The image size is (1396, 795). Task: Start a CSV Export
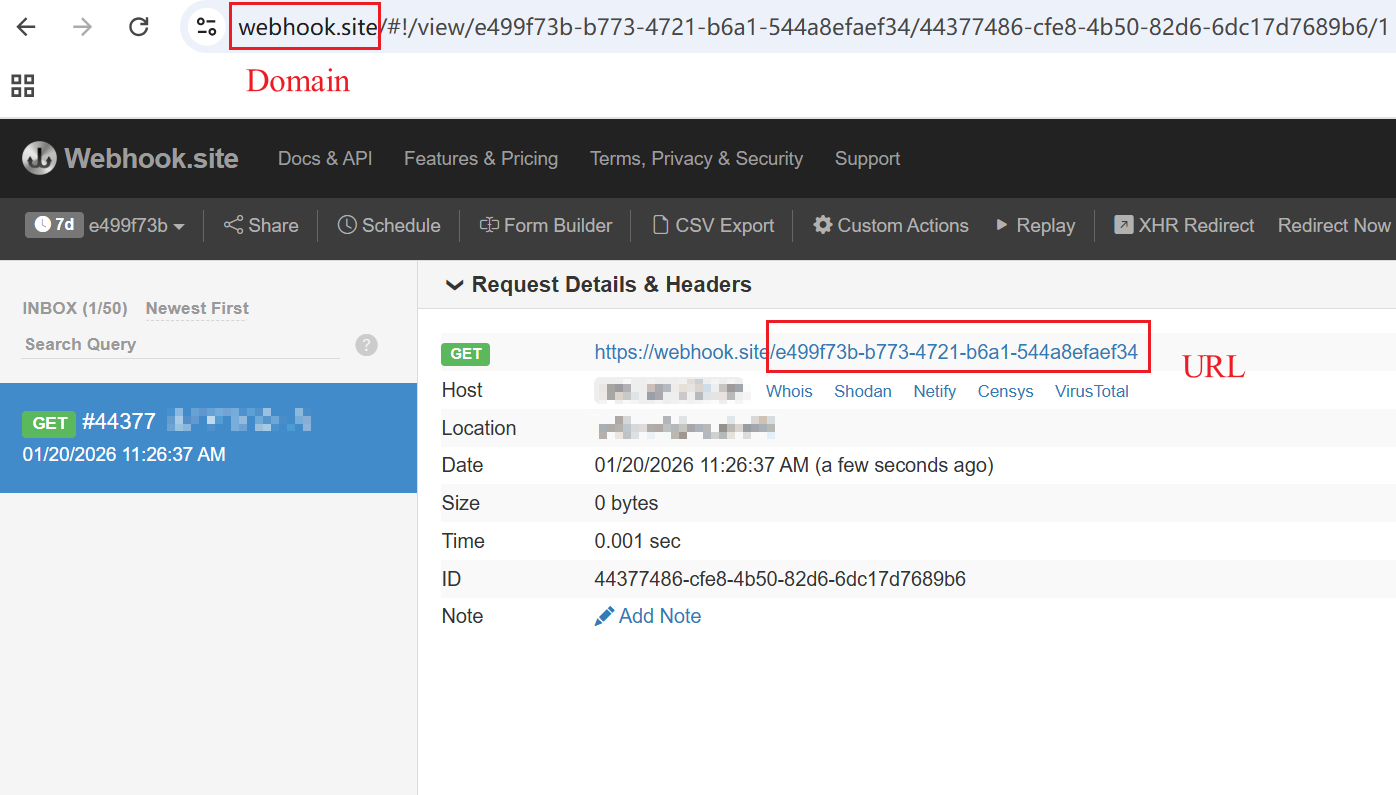pos(712,225)
